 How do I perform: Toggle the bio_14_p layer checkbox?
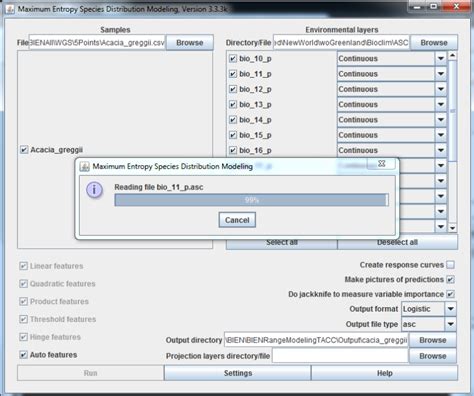(x=233, y=120)
